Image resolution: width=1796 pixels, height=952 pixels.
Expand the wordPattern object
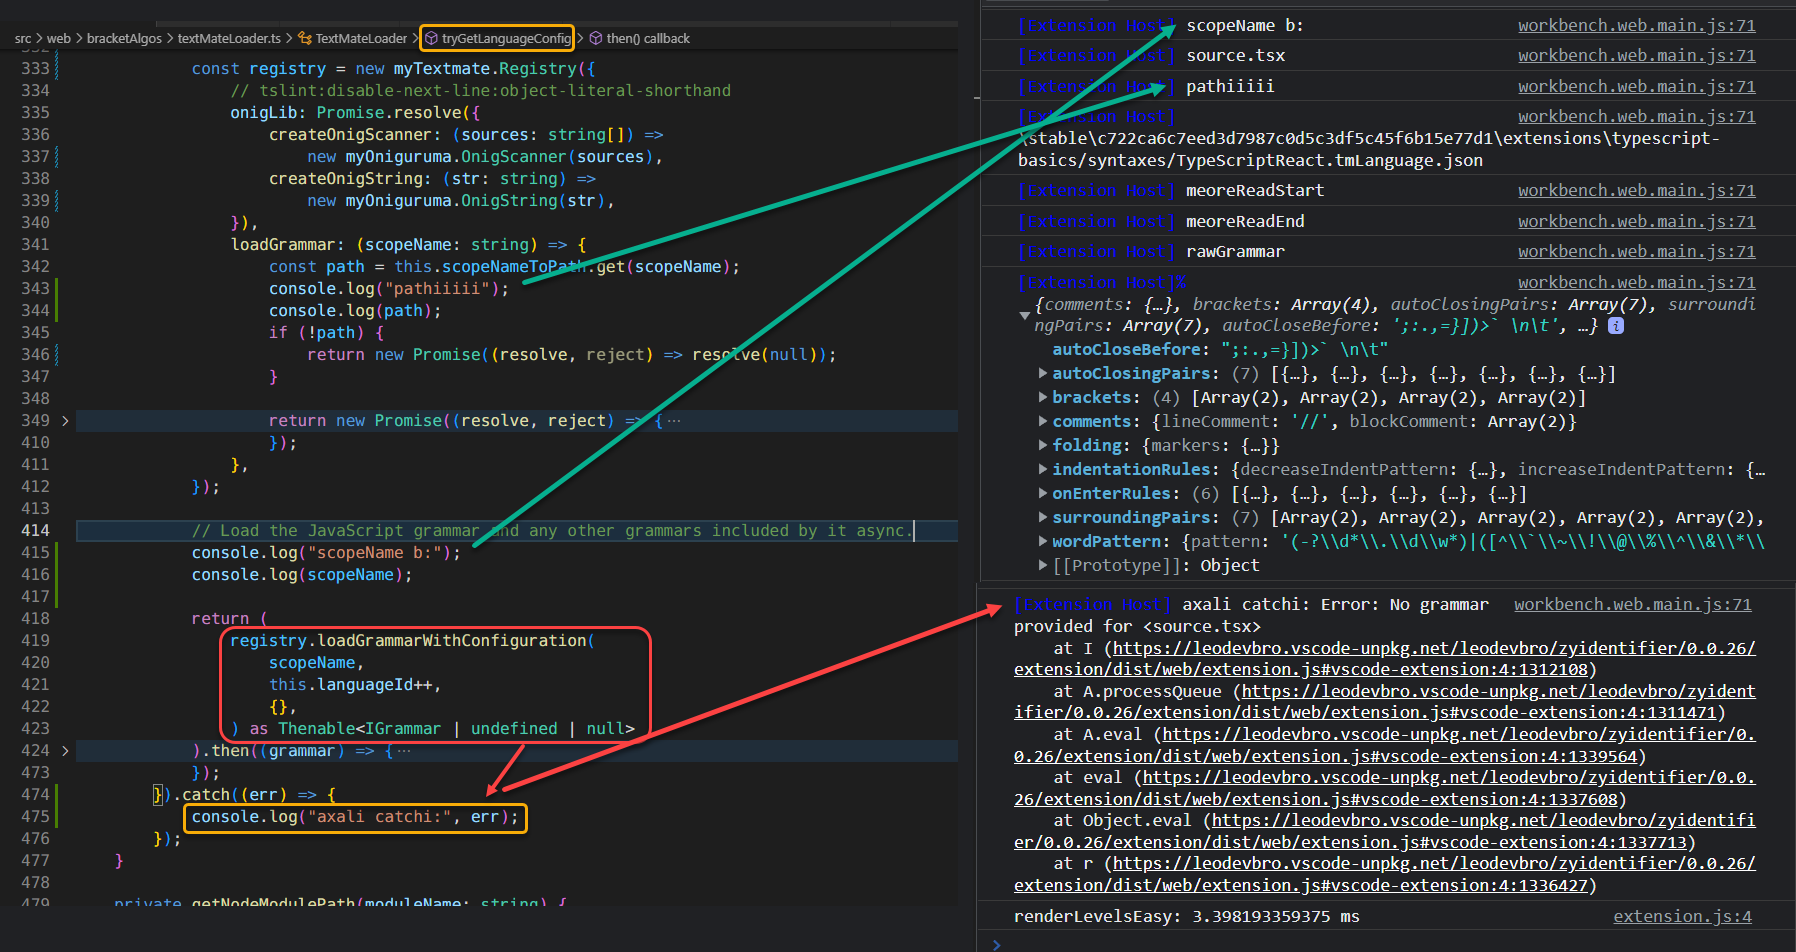pyautogui.click(x=1043, y=541)
